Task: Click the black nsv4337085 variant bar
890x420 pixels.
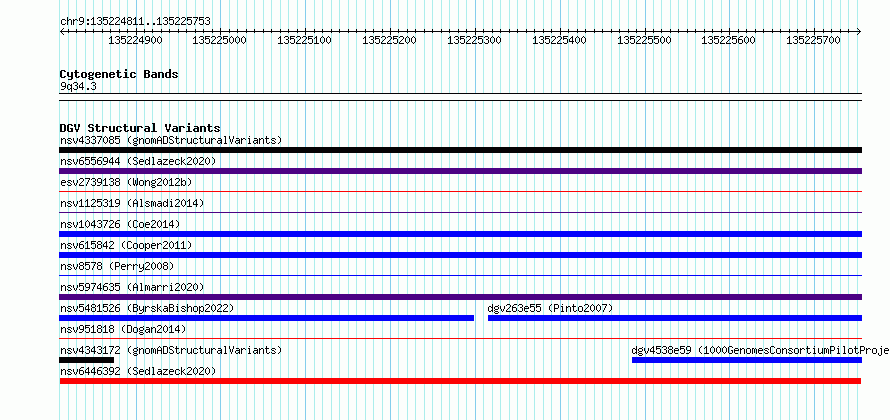Action: point(460,150)
